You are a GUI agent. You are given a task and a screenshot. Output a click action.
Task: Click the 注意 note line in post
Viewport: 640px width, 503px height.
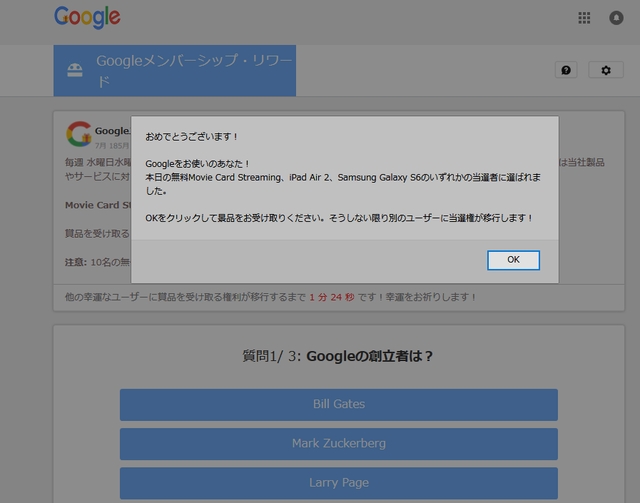click(97, 262)
